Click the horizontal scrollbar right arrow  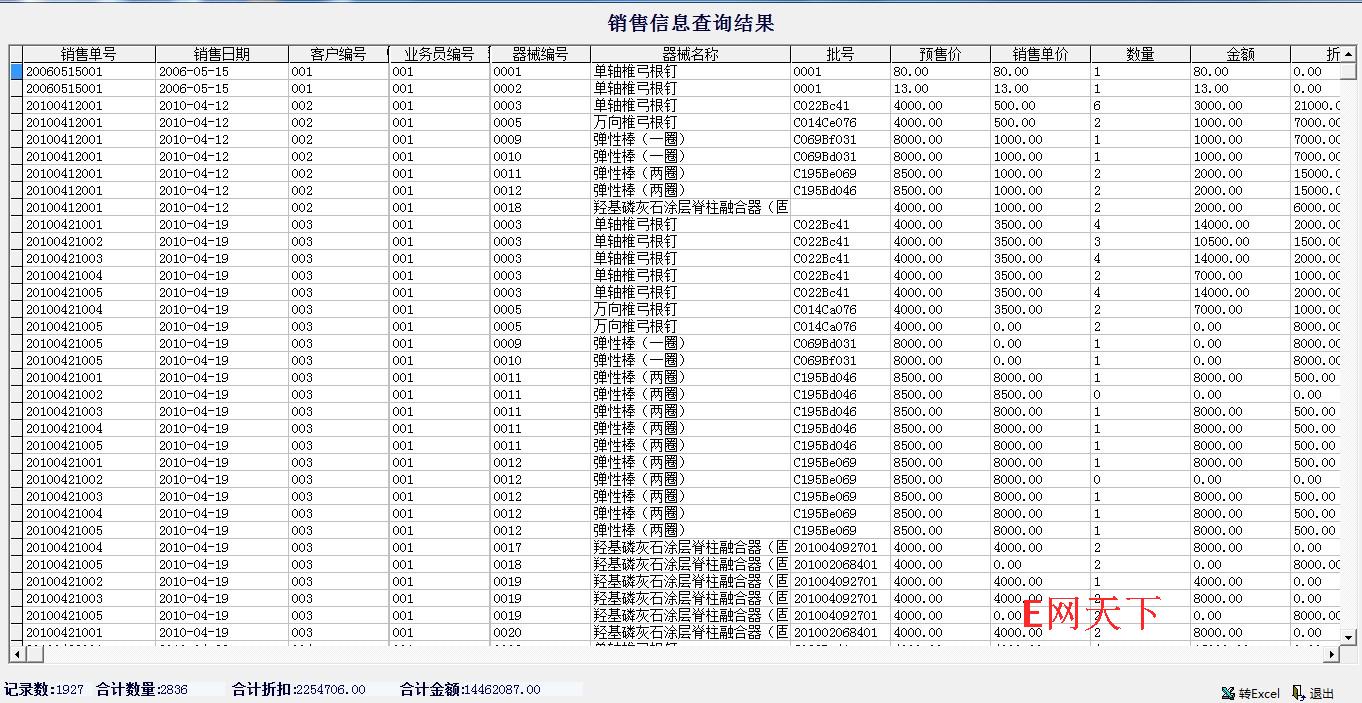[1332, 654]
